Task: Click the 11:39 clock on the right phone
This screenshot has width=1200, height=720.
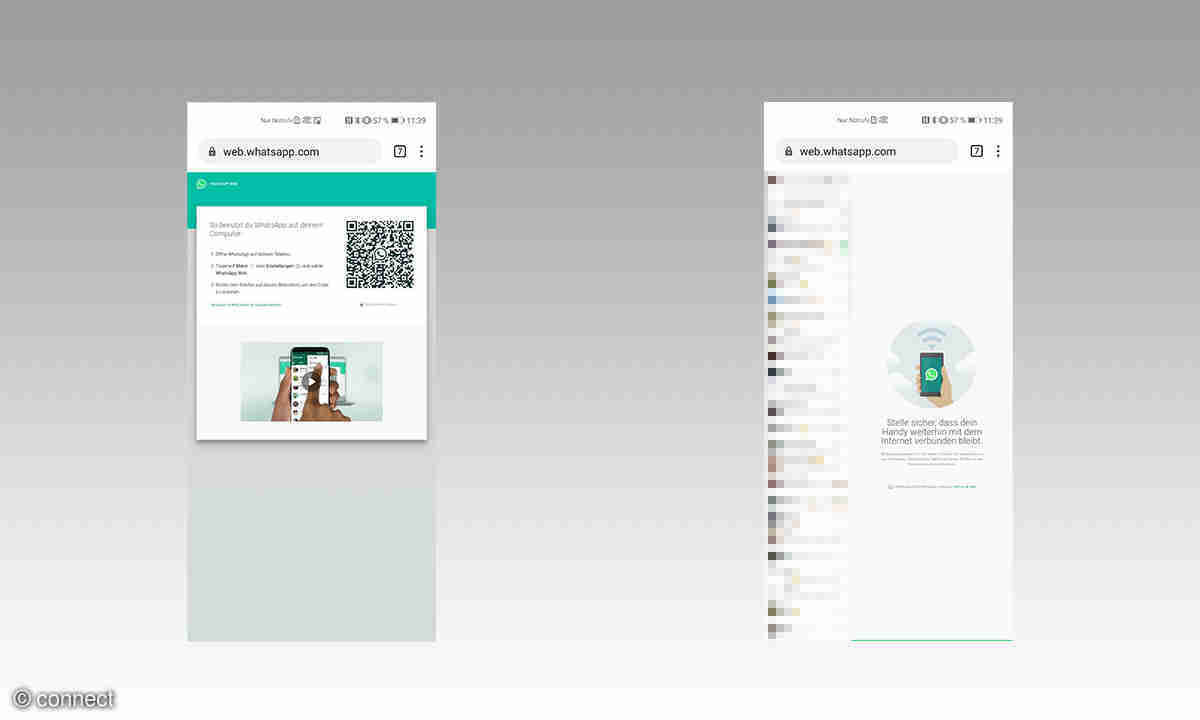Action: point(992,120)
